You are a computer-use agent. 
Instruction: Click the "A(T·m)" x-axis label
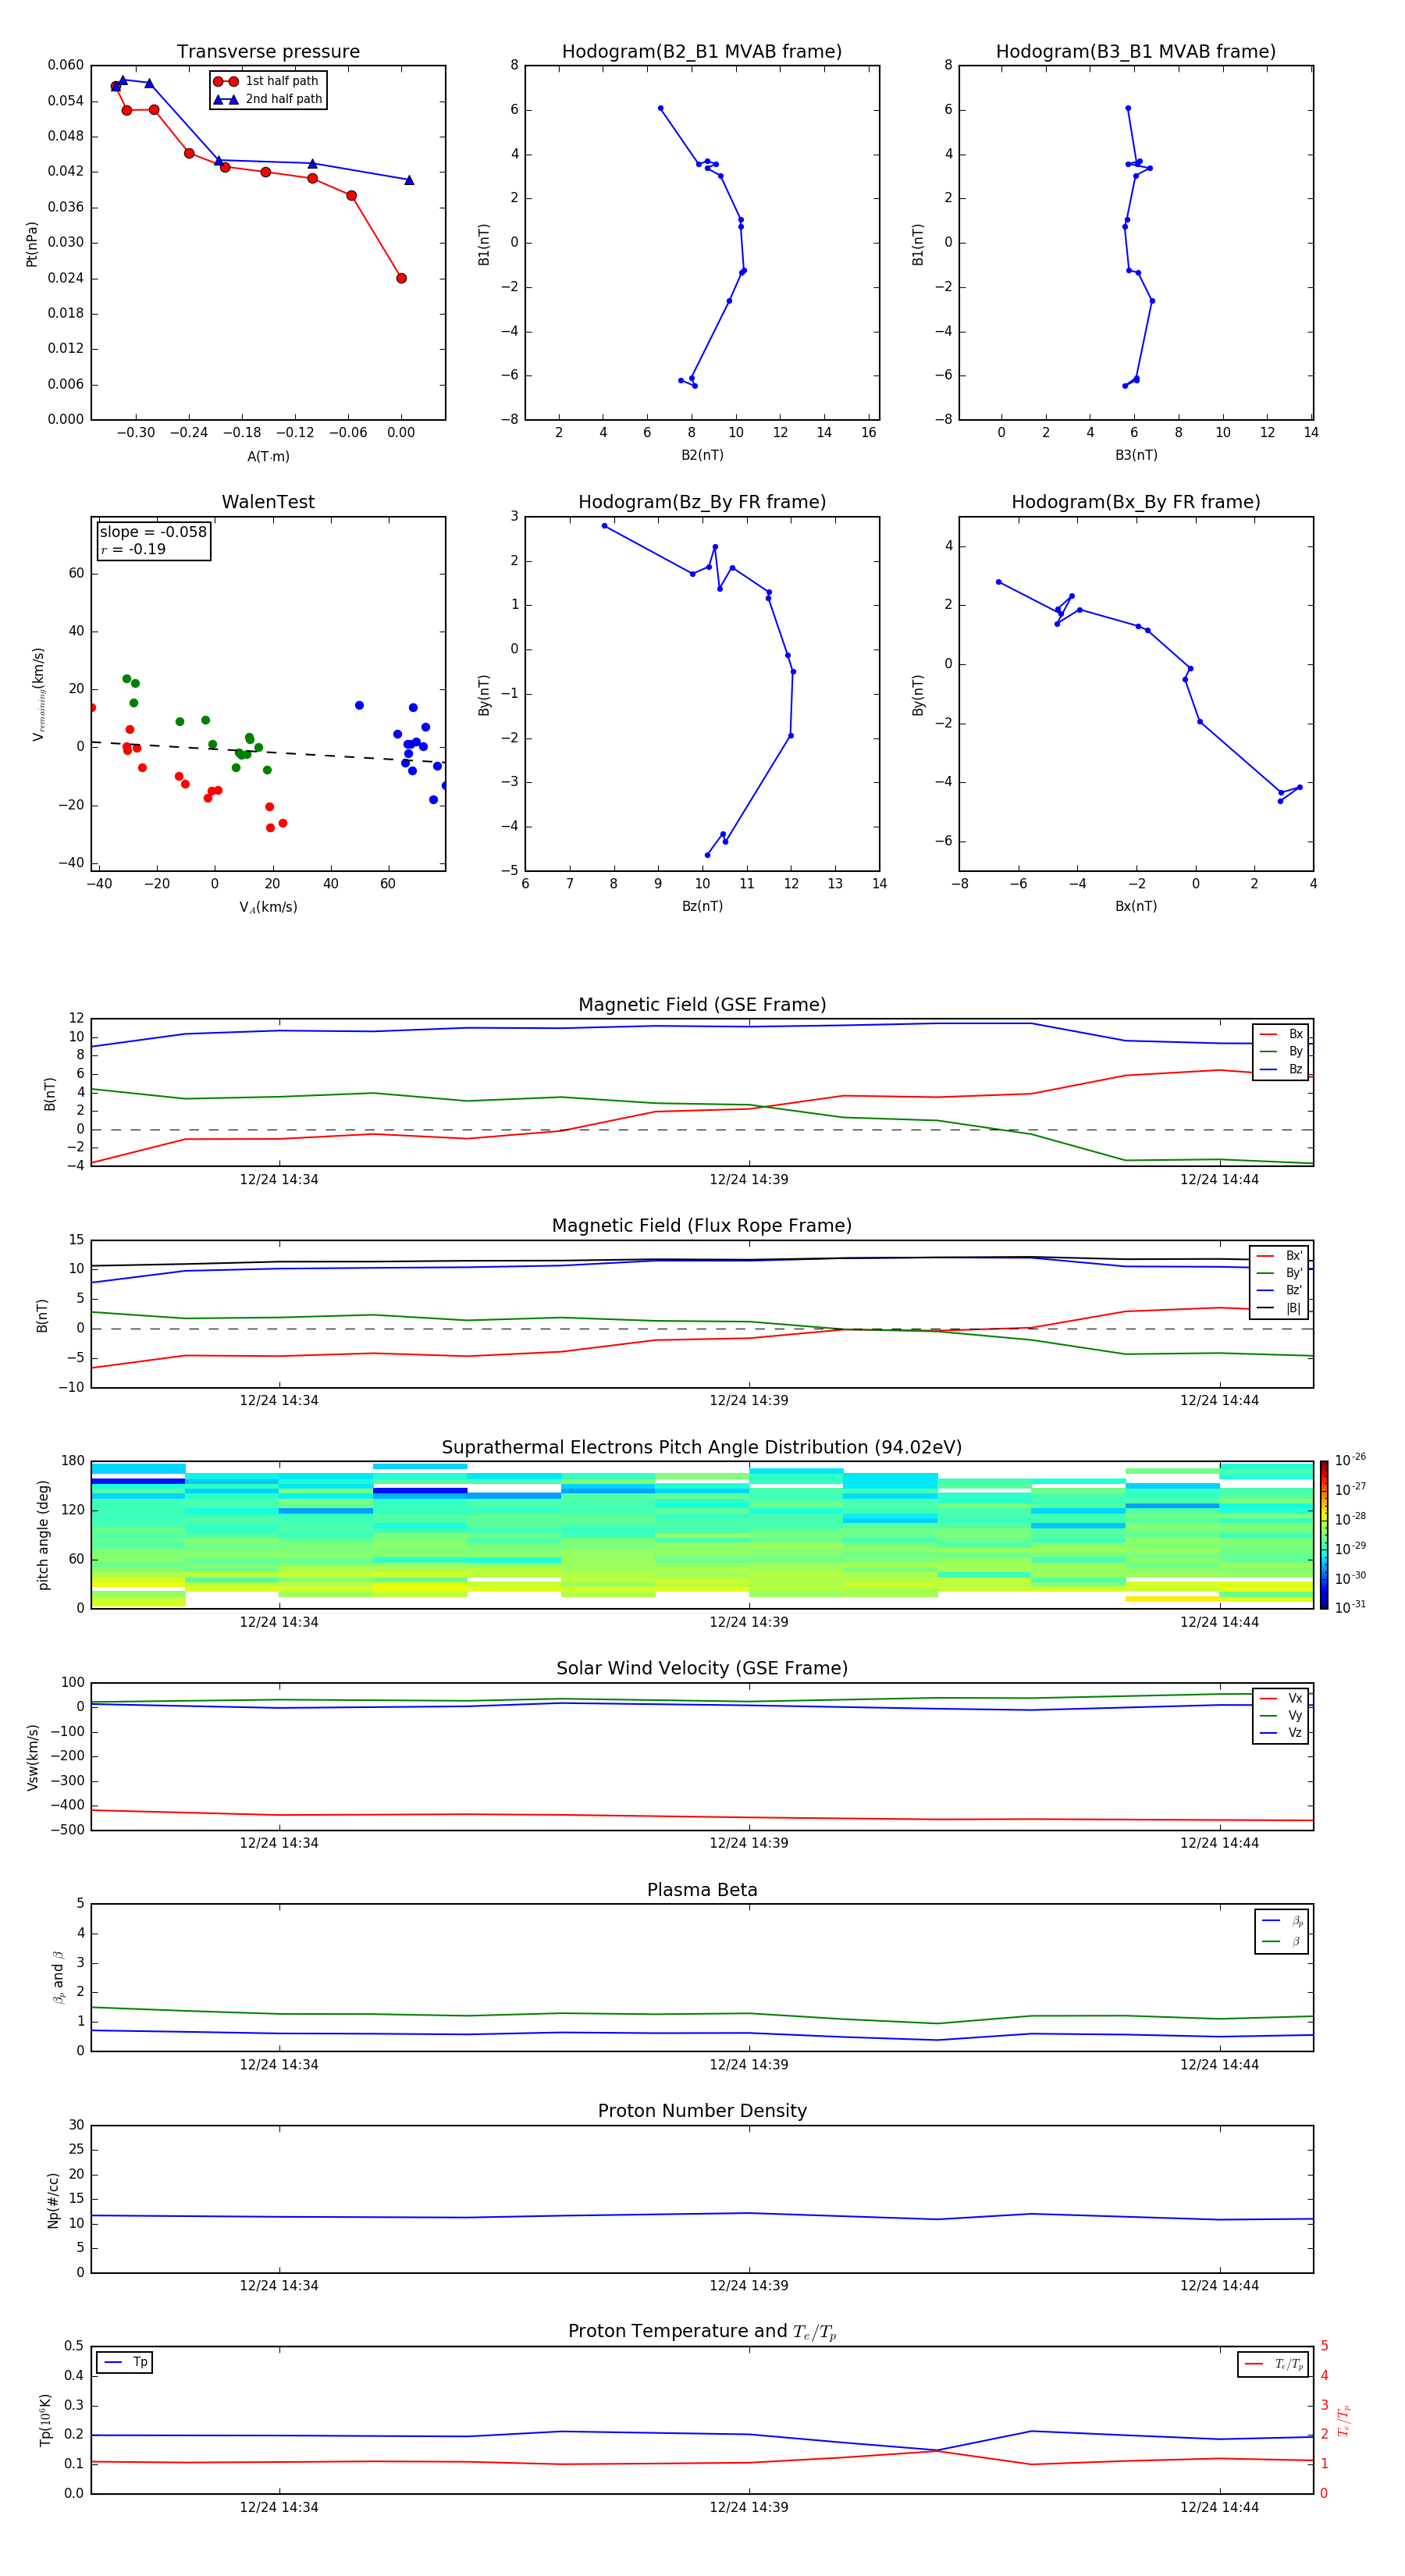tap(268, 456)
